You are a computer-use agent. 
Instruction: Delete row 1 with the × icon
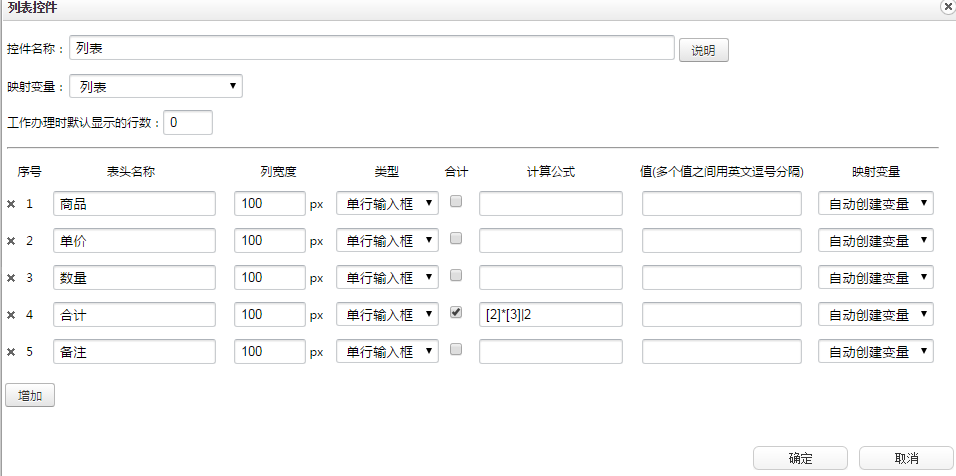(12, 204)
